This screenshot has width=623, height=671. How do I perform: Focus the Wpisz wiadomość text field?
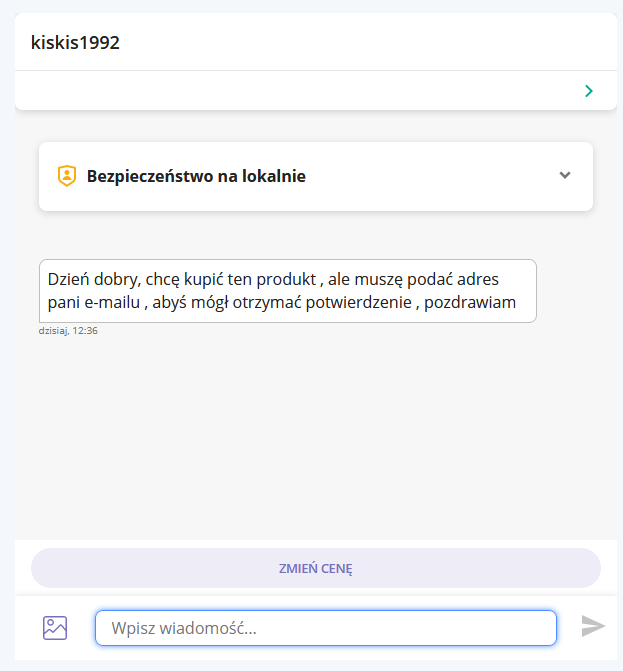coord(326,628)
